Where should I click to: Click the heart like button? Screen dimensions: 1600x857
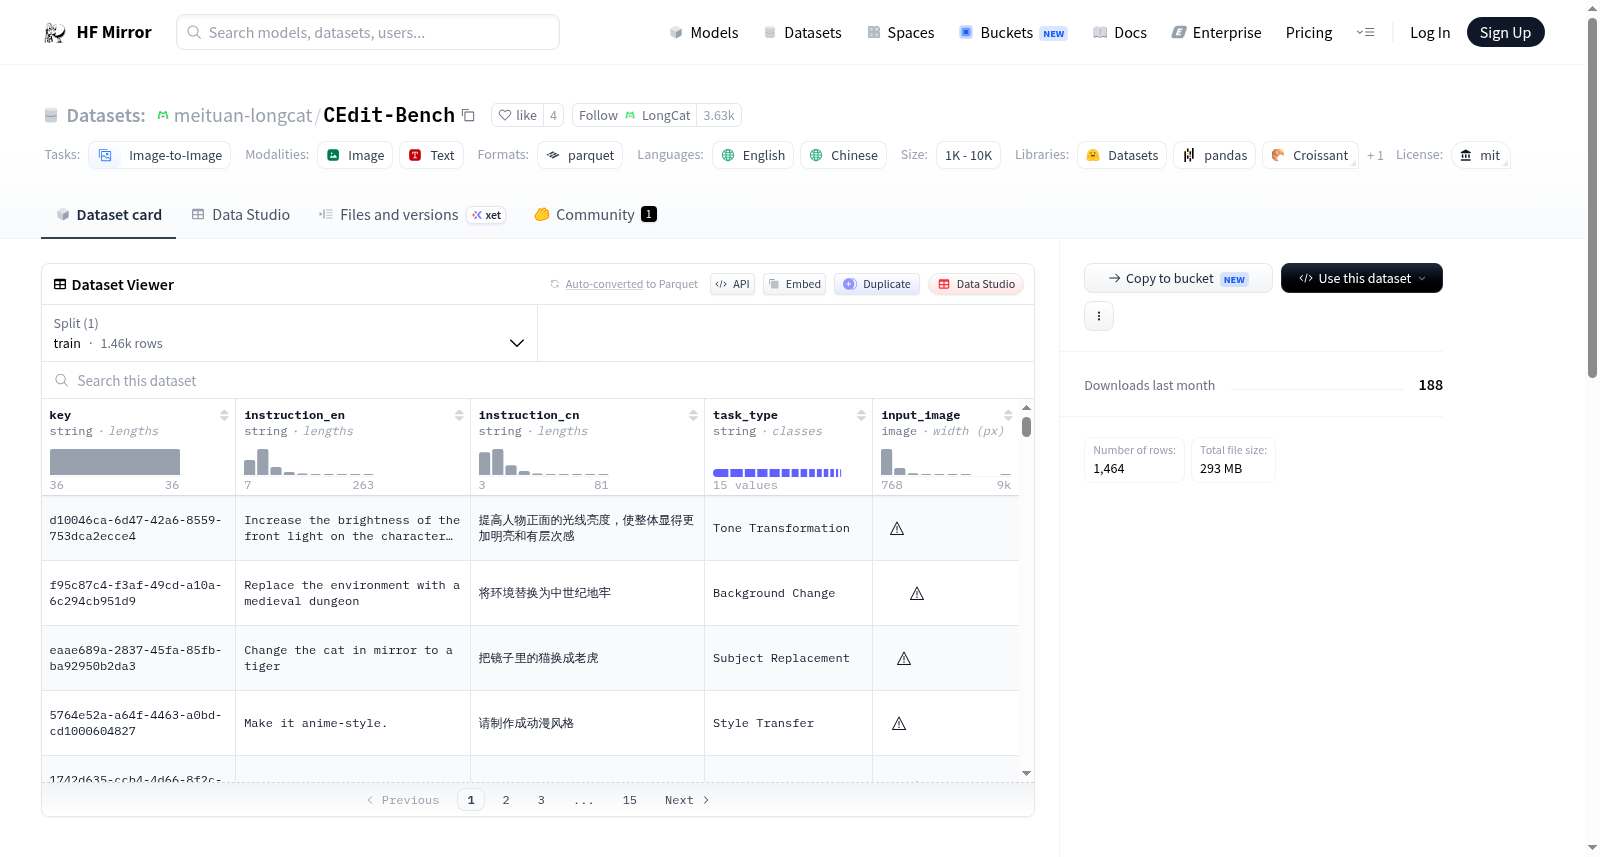click(518, 115)
